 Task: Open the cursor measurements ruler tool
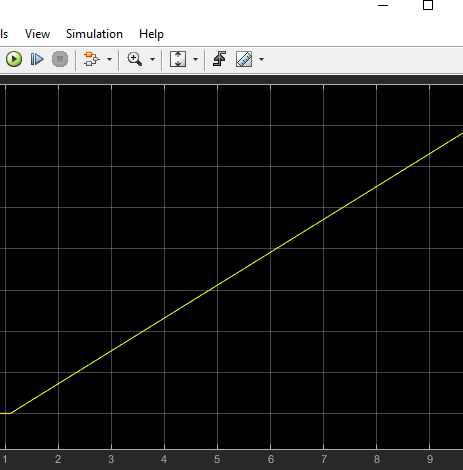point(244,59)
